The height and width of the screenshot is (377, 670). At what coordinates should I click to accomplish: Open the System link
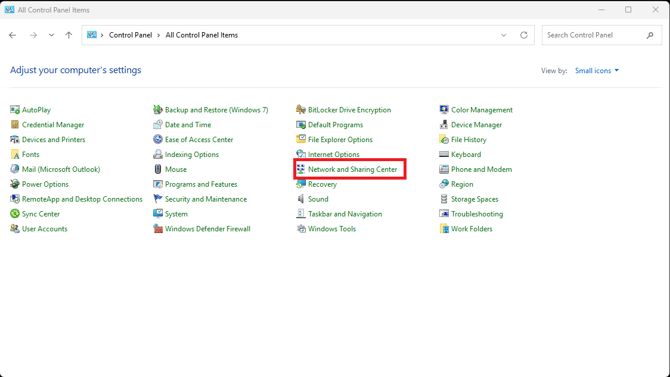click(176, 214)
